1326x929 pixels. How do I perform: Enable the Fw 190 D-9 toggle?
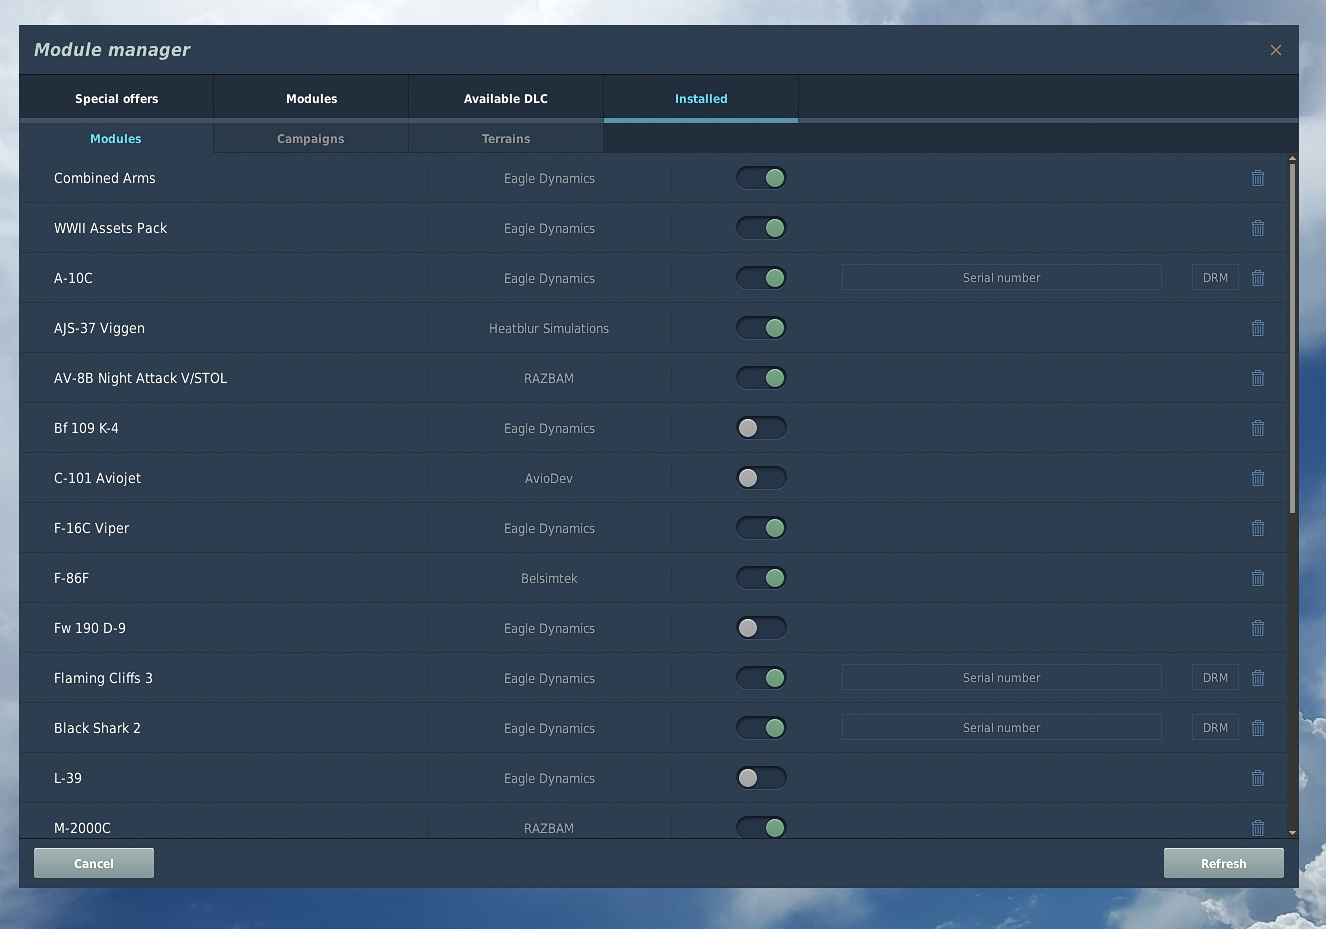click(761, 628)
